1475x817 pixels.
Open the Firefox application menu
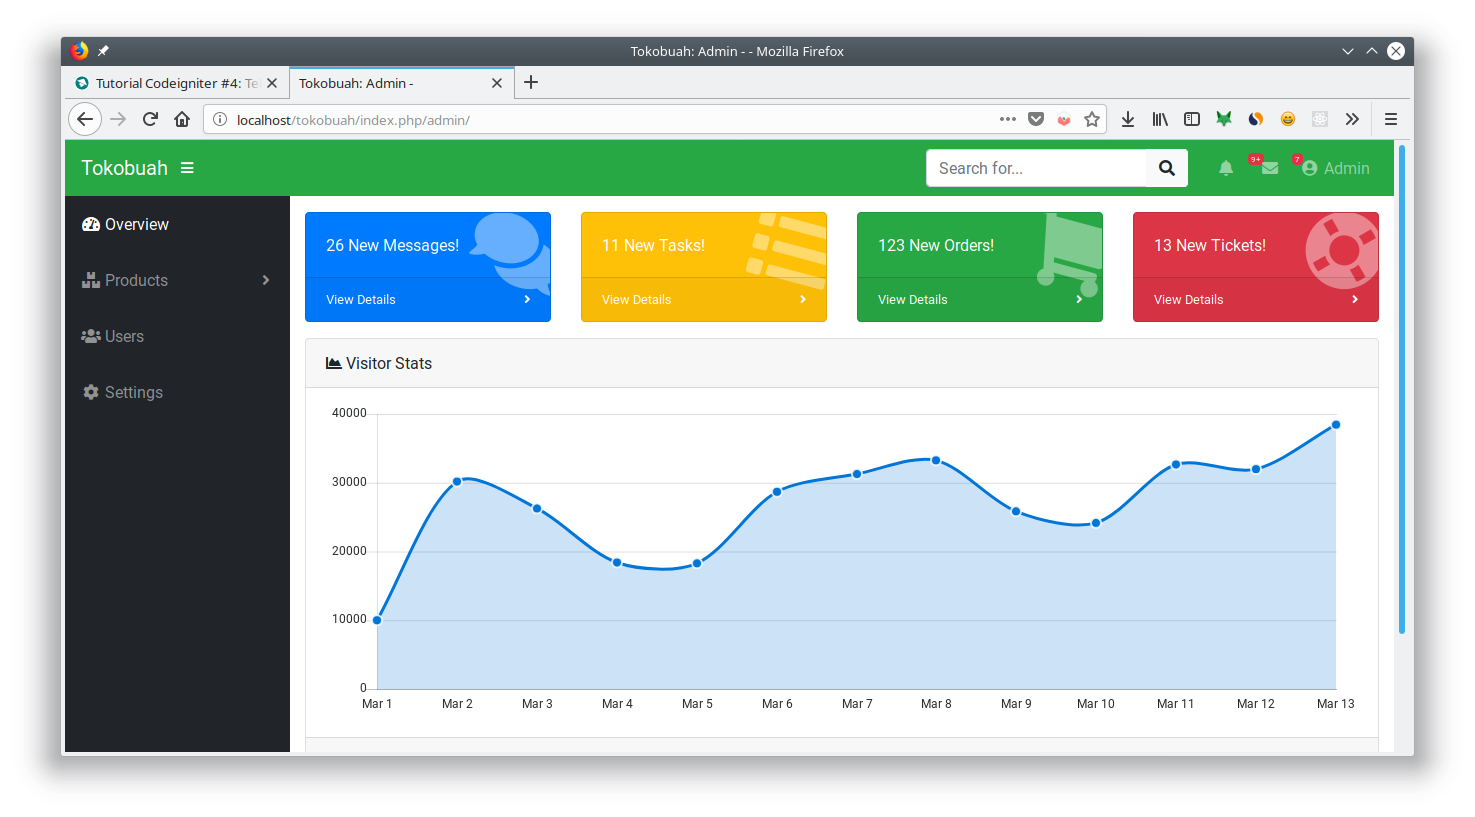point(1391,119)
